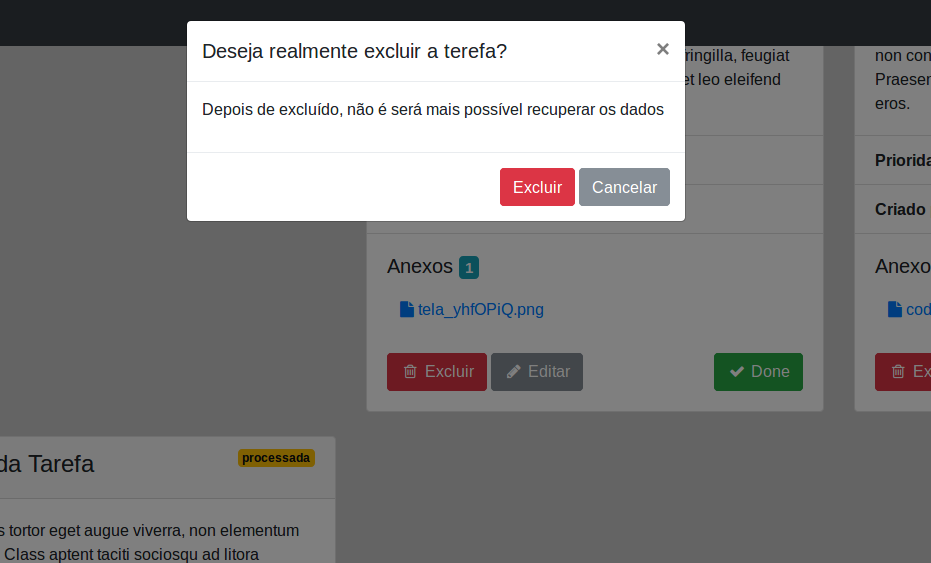Click the Anexos count badge showing 1
This screenshot has width=931, height=563.
[x=468, y=268]
